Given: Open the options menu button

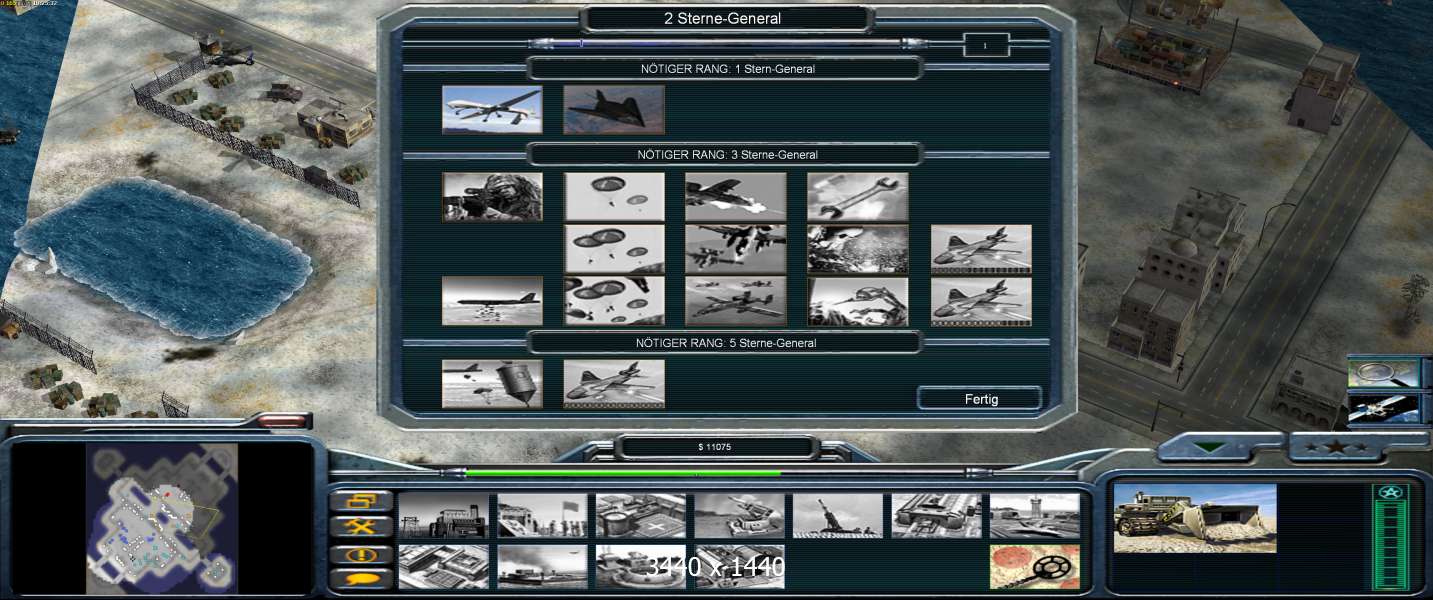Looking at the screenshot, I should click(361, 501).
